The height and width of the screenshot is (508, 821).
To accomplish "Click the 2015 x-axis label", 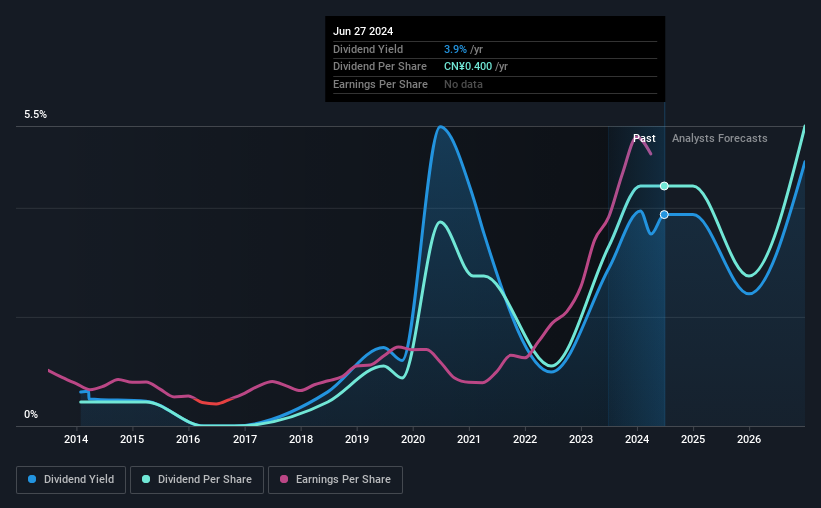I will coord(132,439).
